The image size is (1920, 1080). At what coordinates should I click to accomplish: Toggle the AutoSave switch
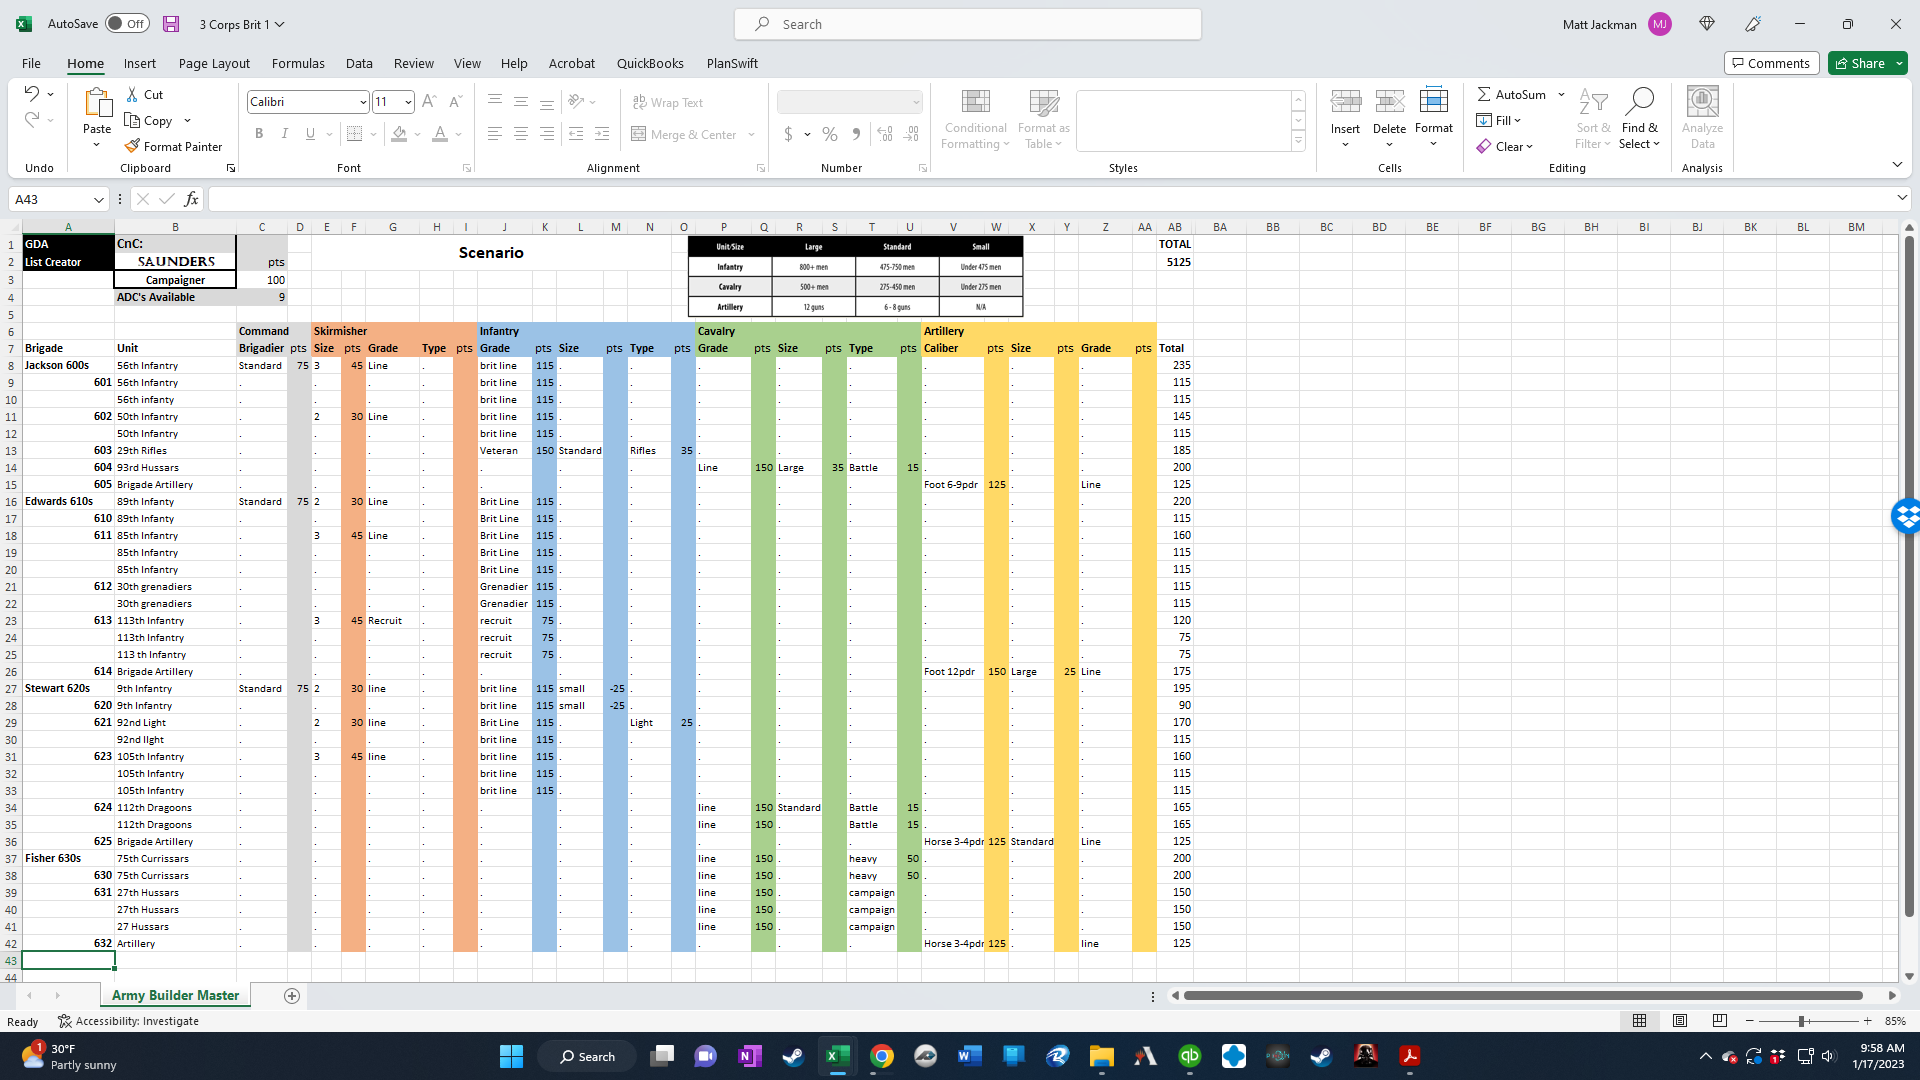point(127,24)
